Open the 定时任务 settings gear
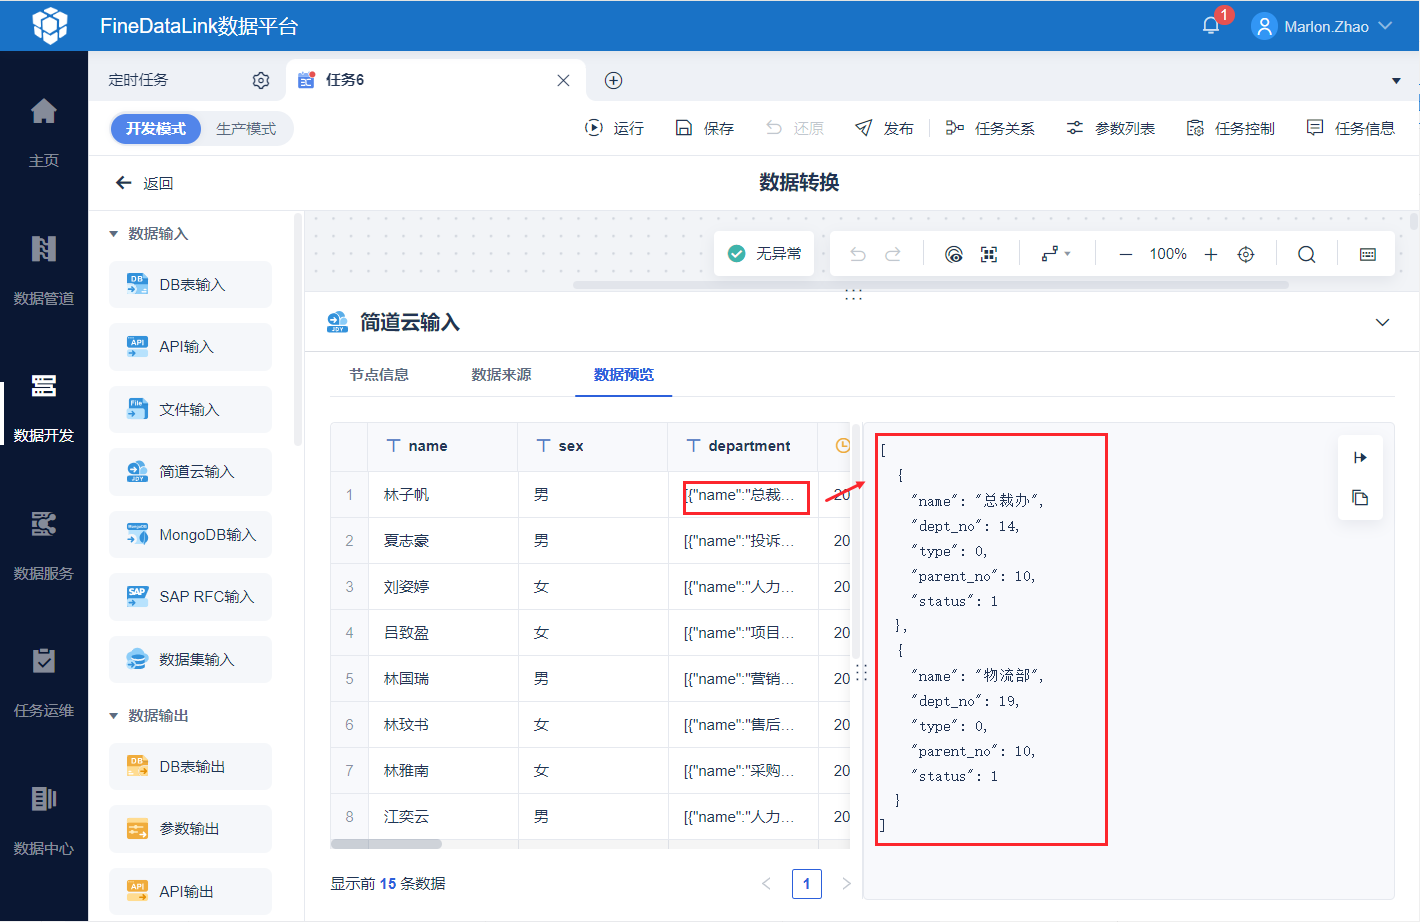The image size is (1420, 922). [261, 80]
